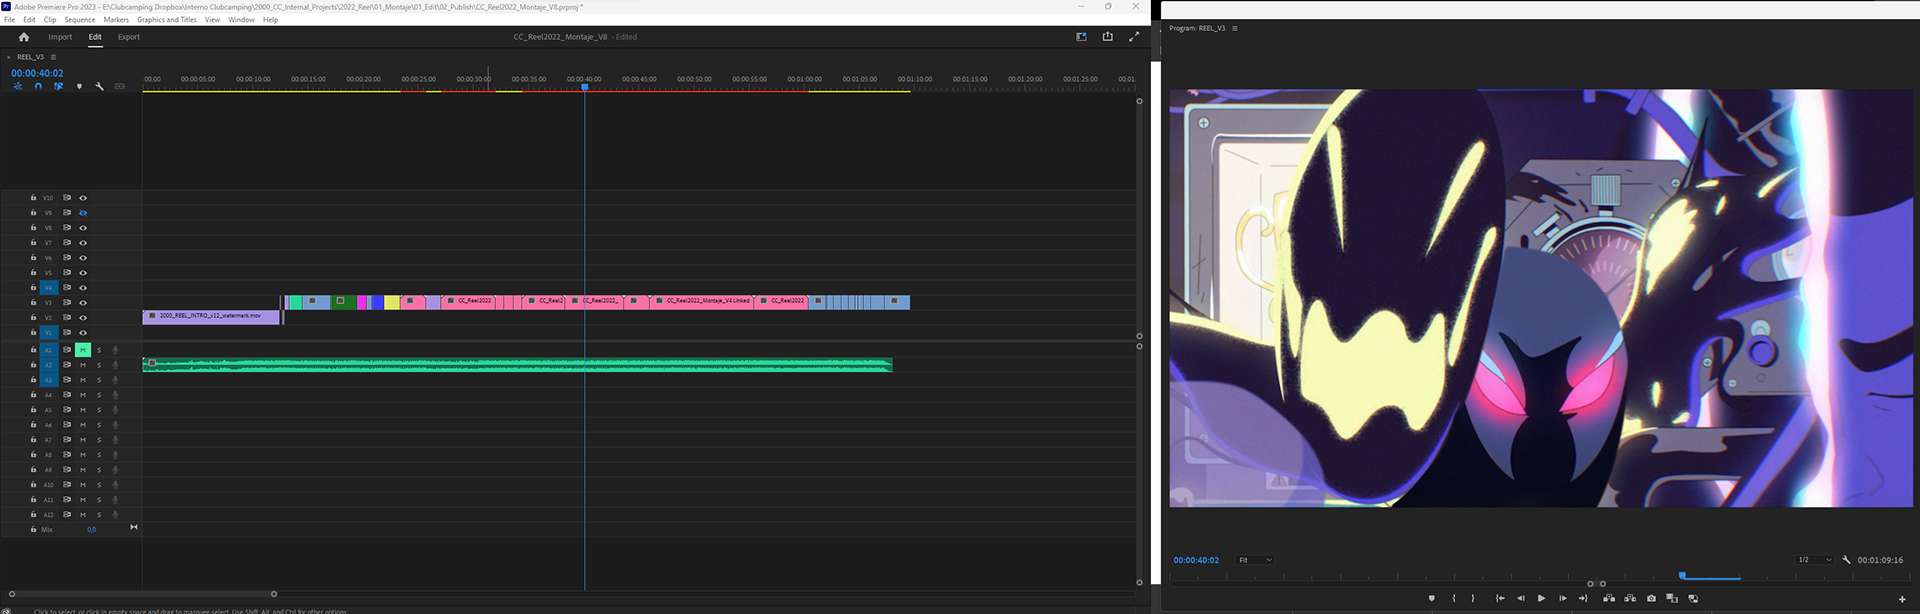Hide track V4 output eye
The height and width of the screenshot is (614, 1920).
click(x=83, y=288)
